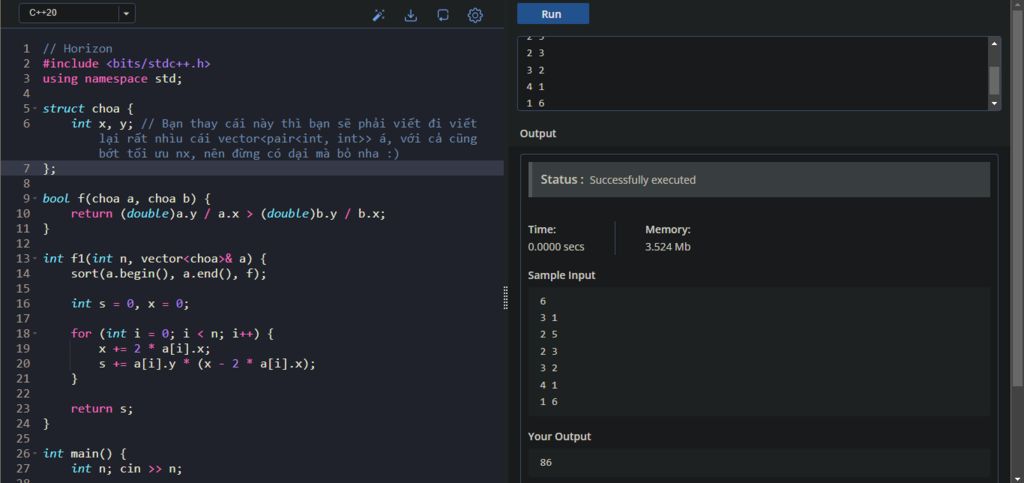Click the page vertical scrollbar
This screenshot has height=483, width=1024.
pos(1017,200)
